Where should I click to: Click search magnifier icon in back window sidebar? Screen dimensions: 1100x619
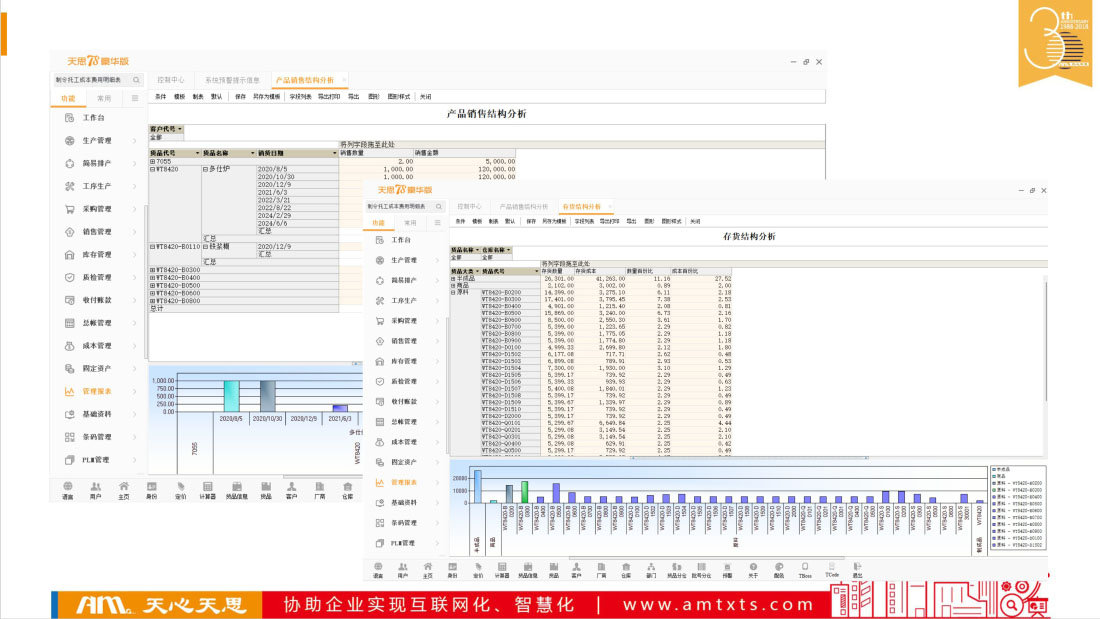136,79
